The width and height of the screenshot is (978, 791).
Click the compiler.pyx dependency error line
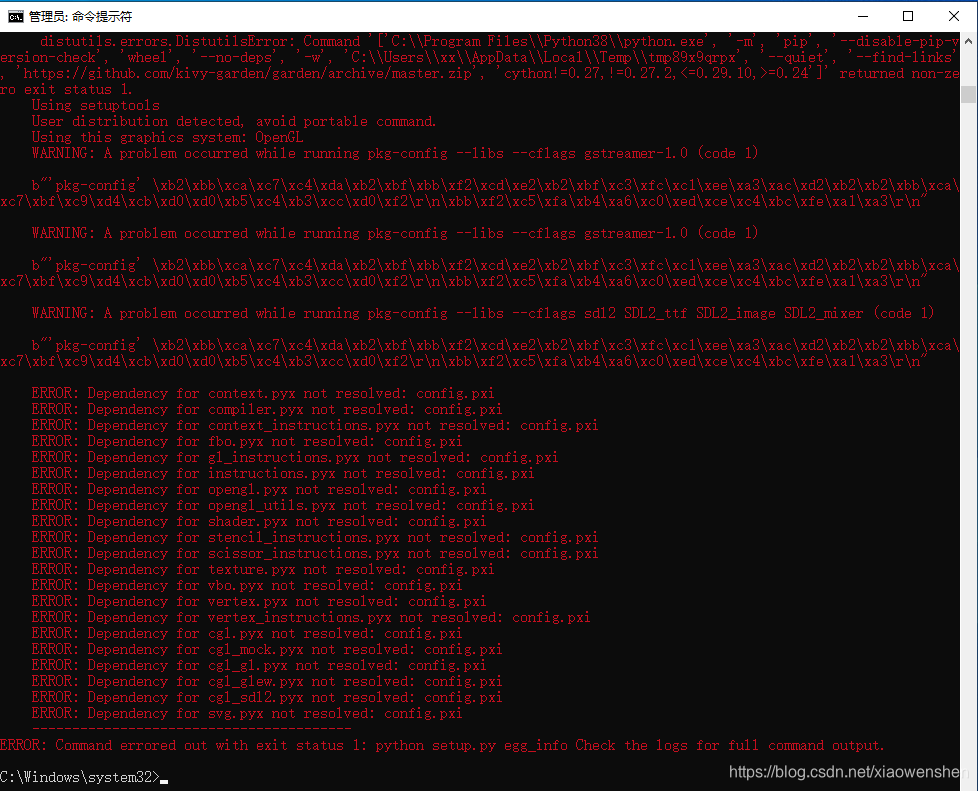[267, 409]
